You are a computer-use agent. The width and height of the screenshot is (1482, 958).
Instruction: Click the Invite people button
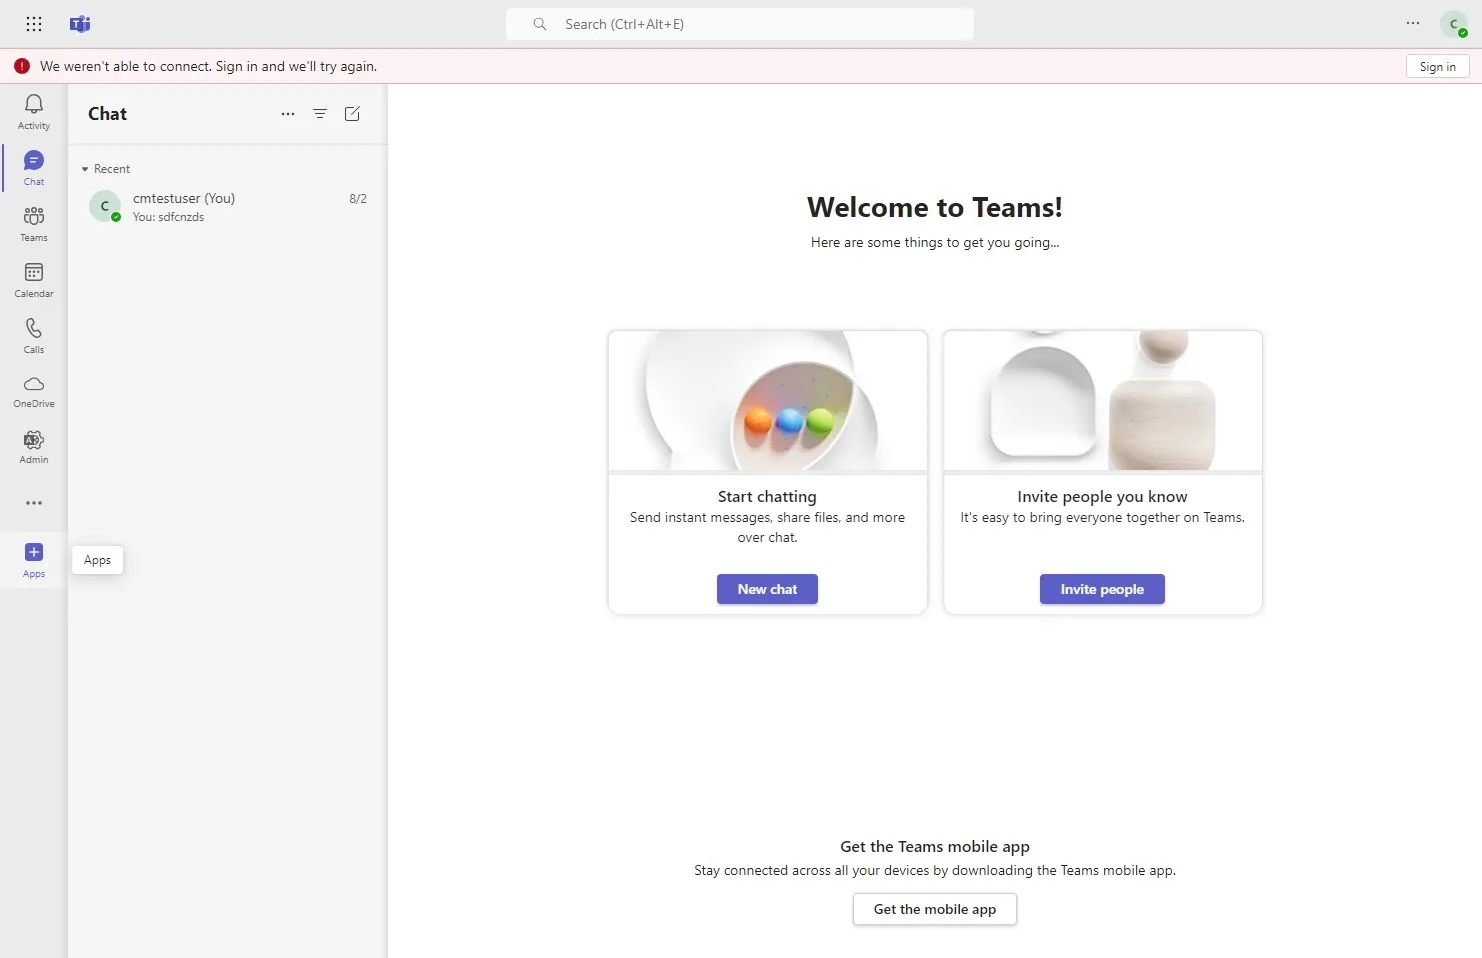tap(1102, 589)
